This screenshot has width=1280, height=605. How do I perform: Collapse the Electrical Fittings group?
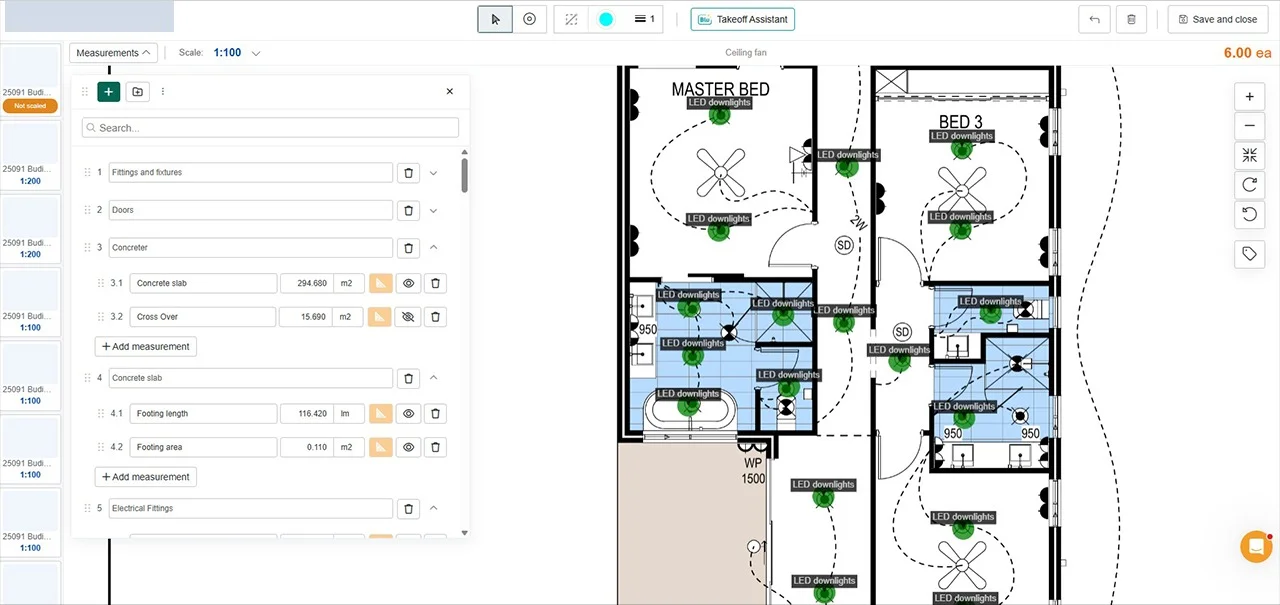click(434, 509)
